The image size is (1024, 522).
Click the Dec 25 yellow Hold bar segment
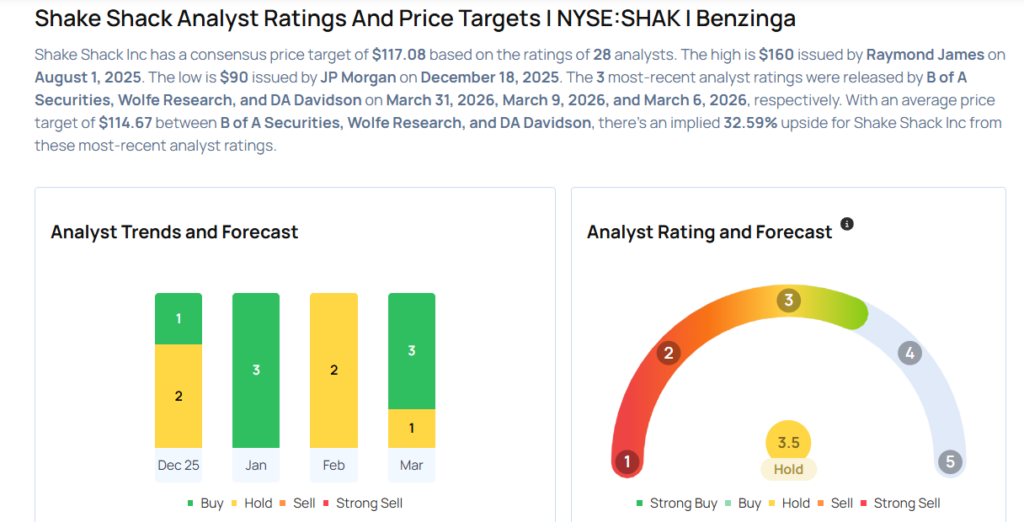[178, 396]
